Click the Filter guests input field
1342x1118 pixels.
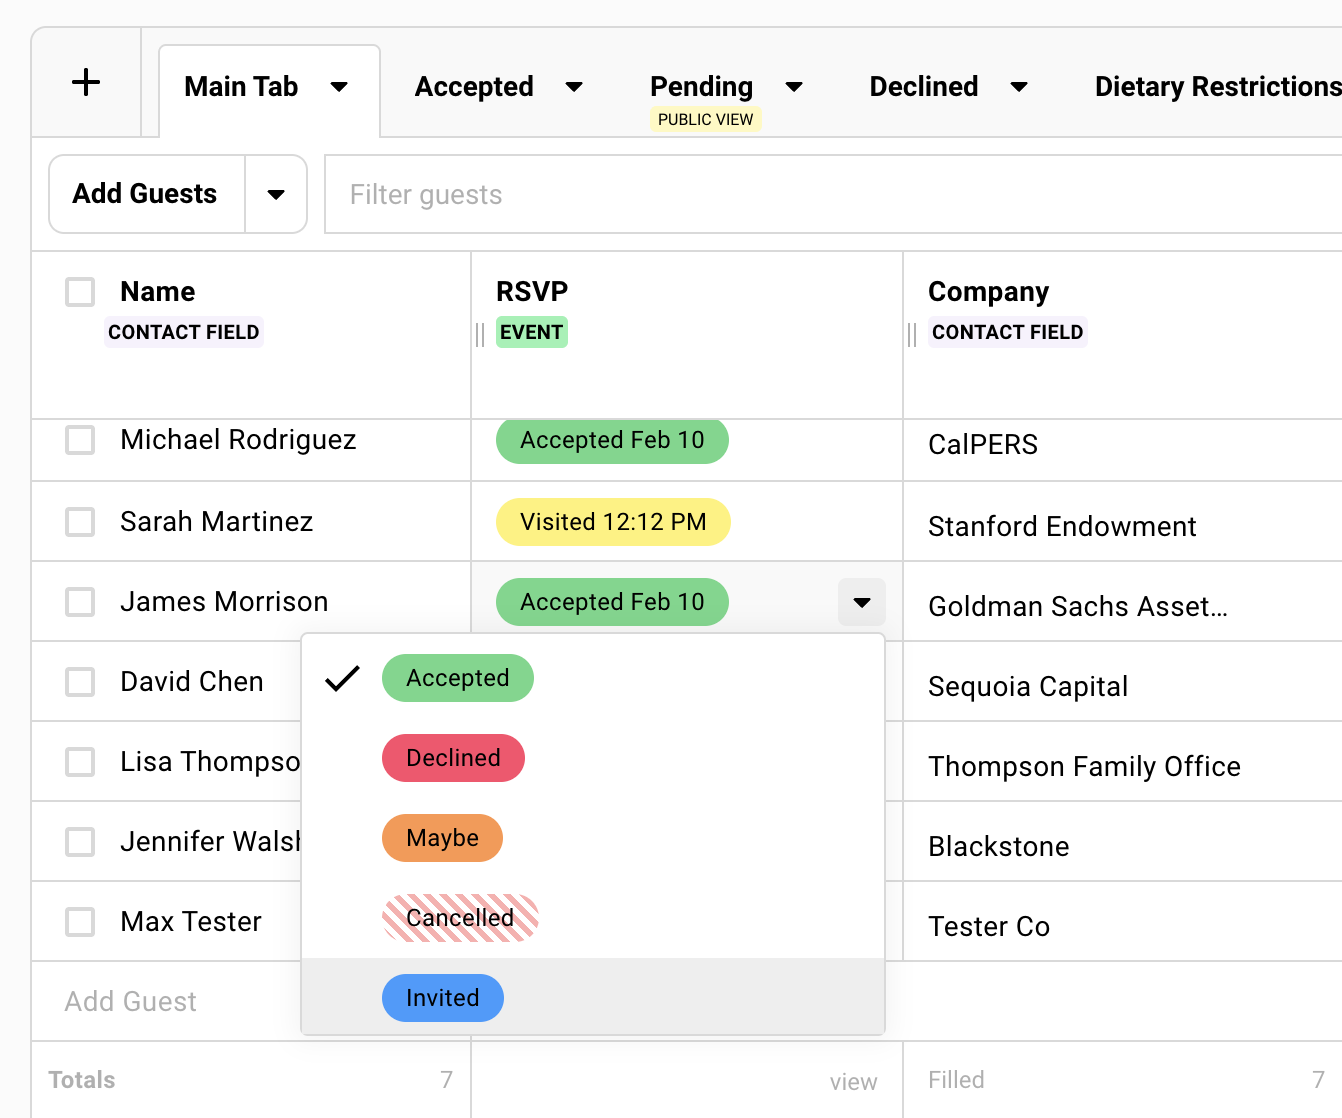(600, 194)
